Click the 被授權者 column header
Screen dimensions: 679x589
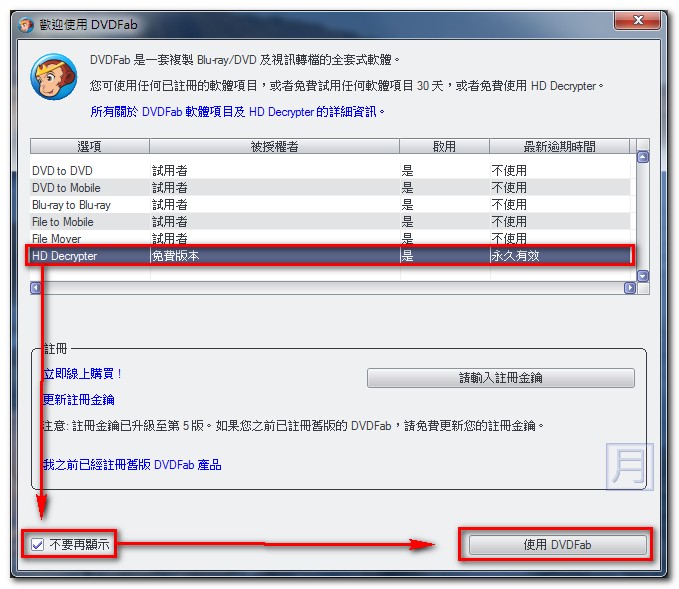tap(274, 146)
